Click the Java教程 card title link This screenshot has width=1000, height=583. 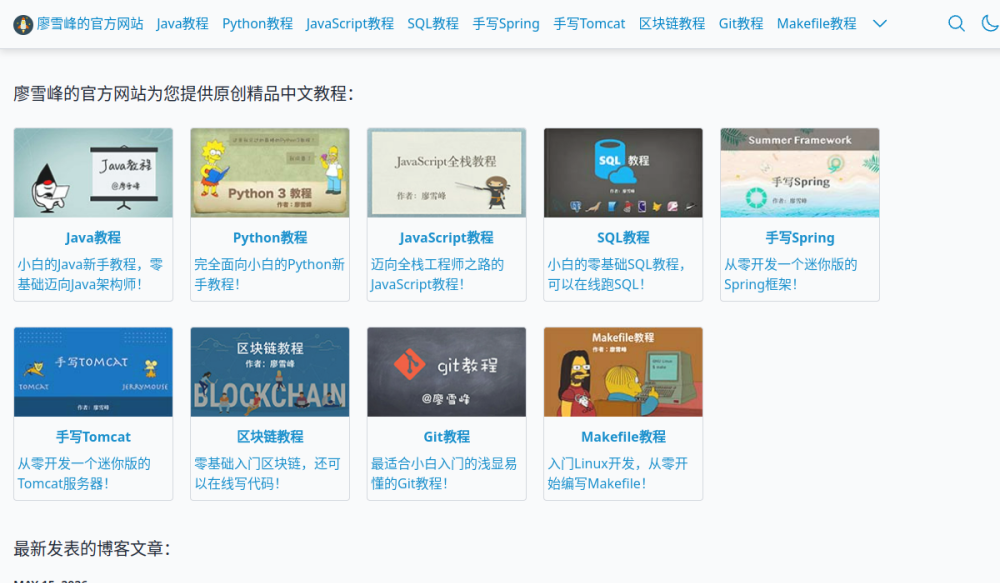(x=93, y=238)
